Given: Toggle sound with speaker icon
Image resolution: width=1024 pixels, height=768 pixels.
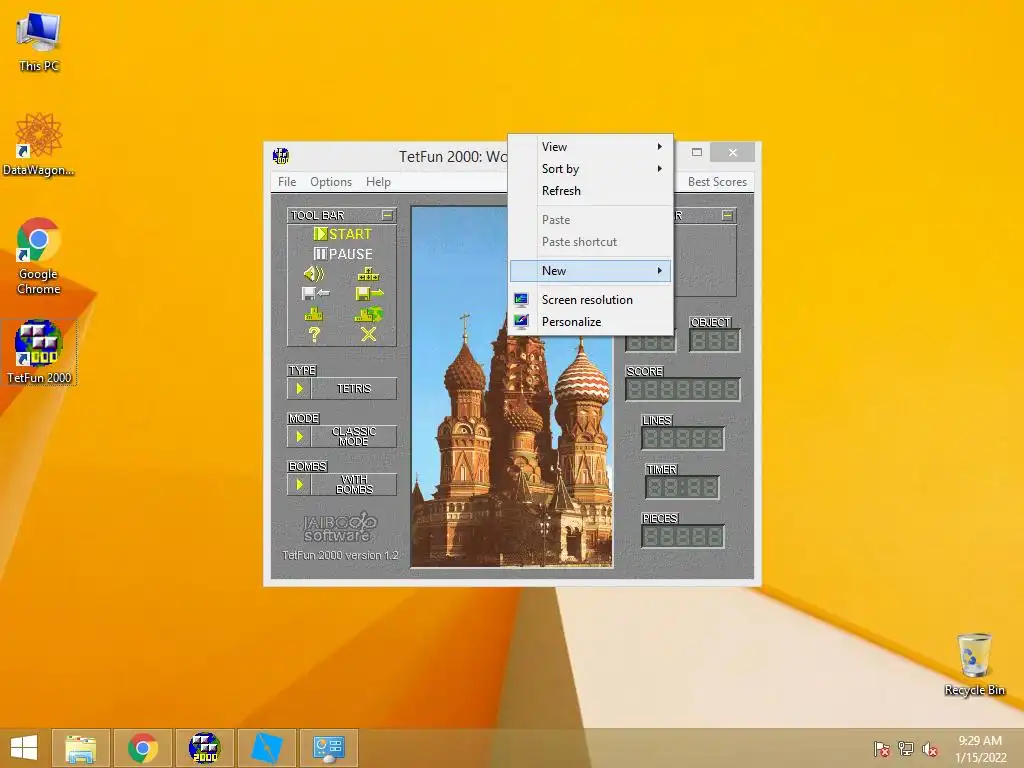Looking at the screenshot, I should pos(314,274).
